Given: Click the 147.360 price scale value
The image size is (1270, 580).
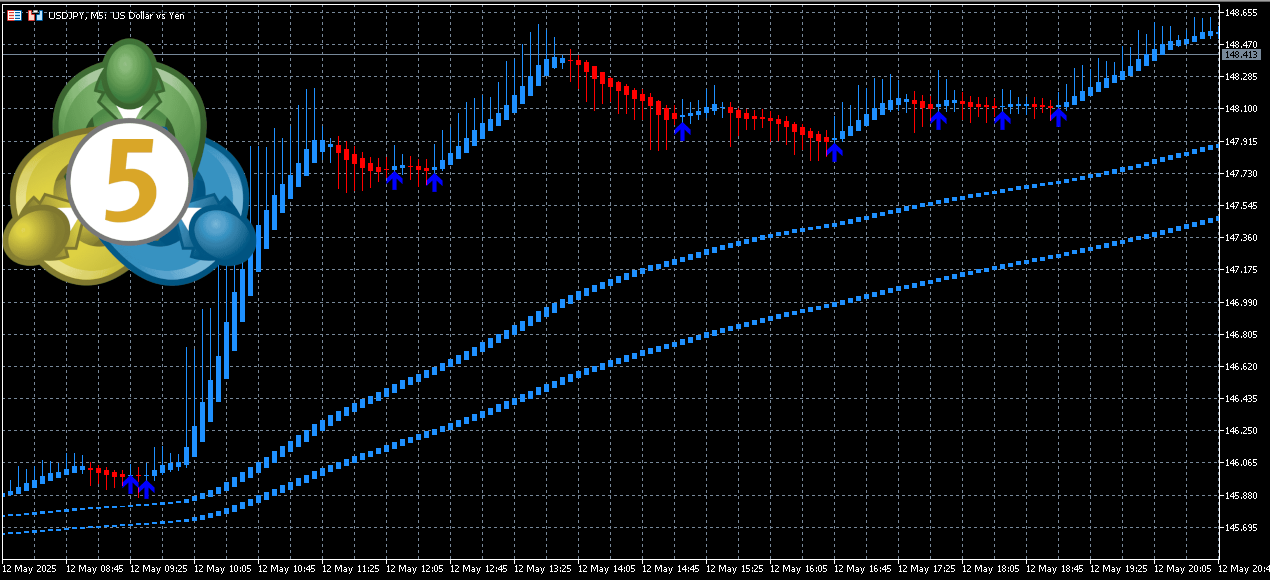Looking at the screenshot, I should (x=1241, y=238).
